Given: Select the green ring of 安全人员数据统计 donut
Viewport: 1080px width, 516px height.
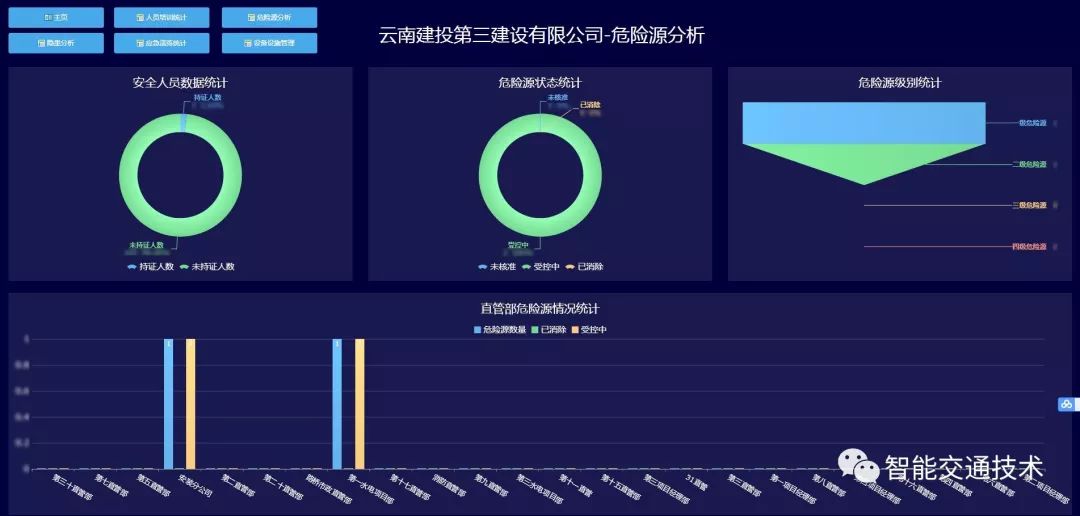Looking at the screenshot, I should point(128,176).
